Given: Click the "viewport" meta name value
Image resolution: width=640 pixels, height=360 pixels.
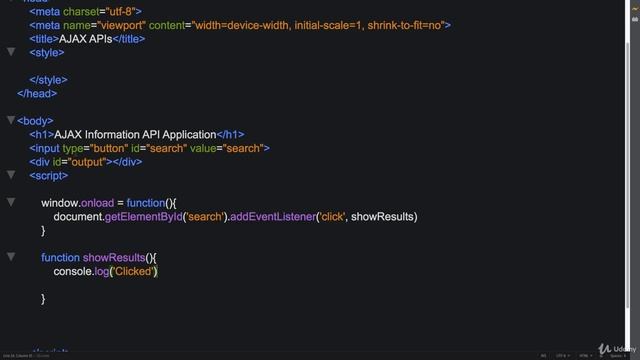Looking at the screenshot, I should click(x=121, y=25).
